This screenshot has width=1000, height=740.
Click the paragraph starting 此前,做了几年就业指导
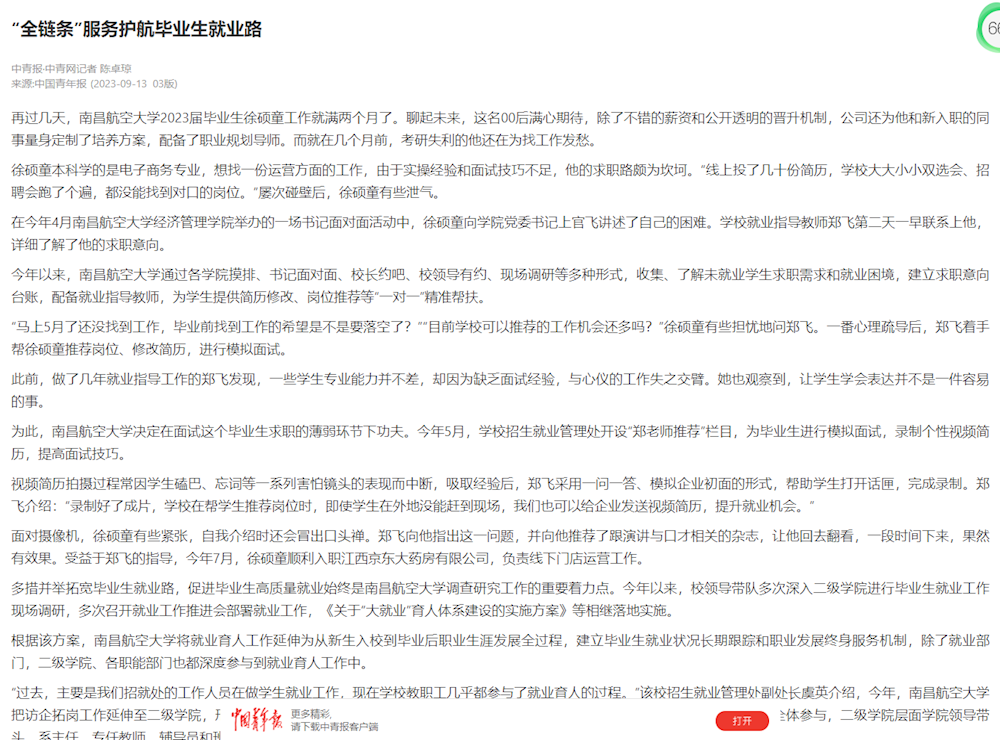tap(500, 390)
